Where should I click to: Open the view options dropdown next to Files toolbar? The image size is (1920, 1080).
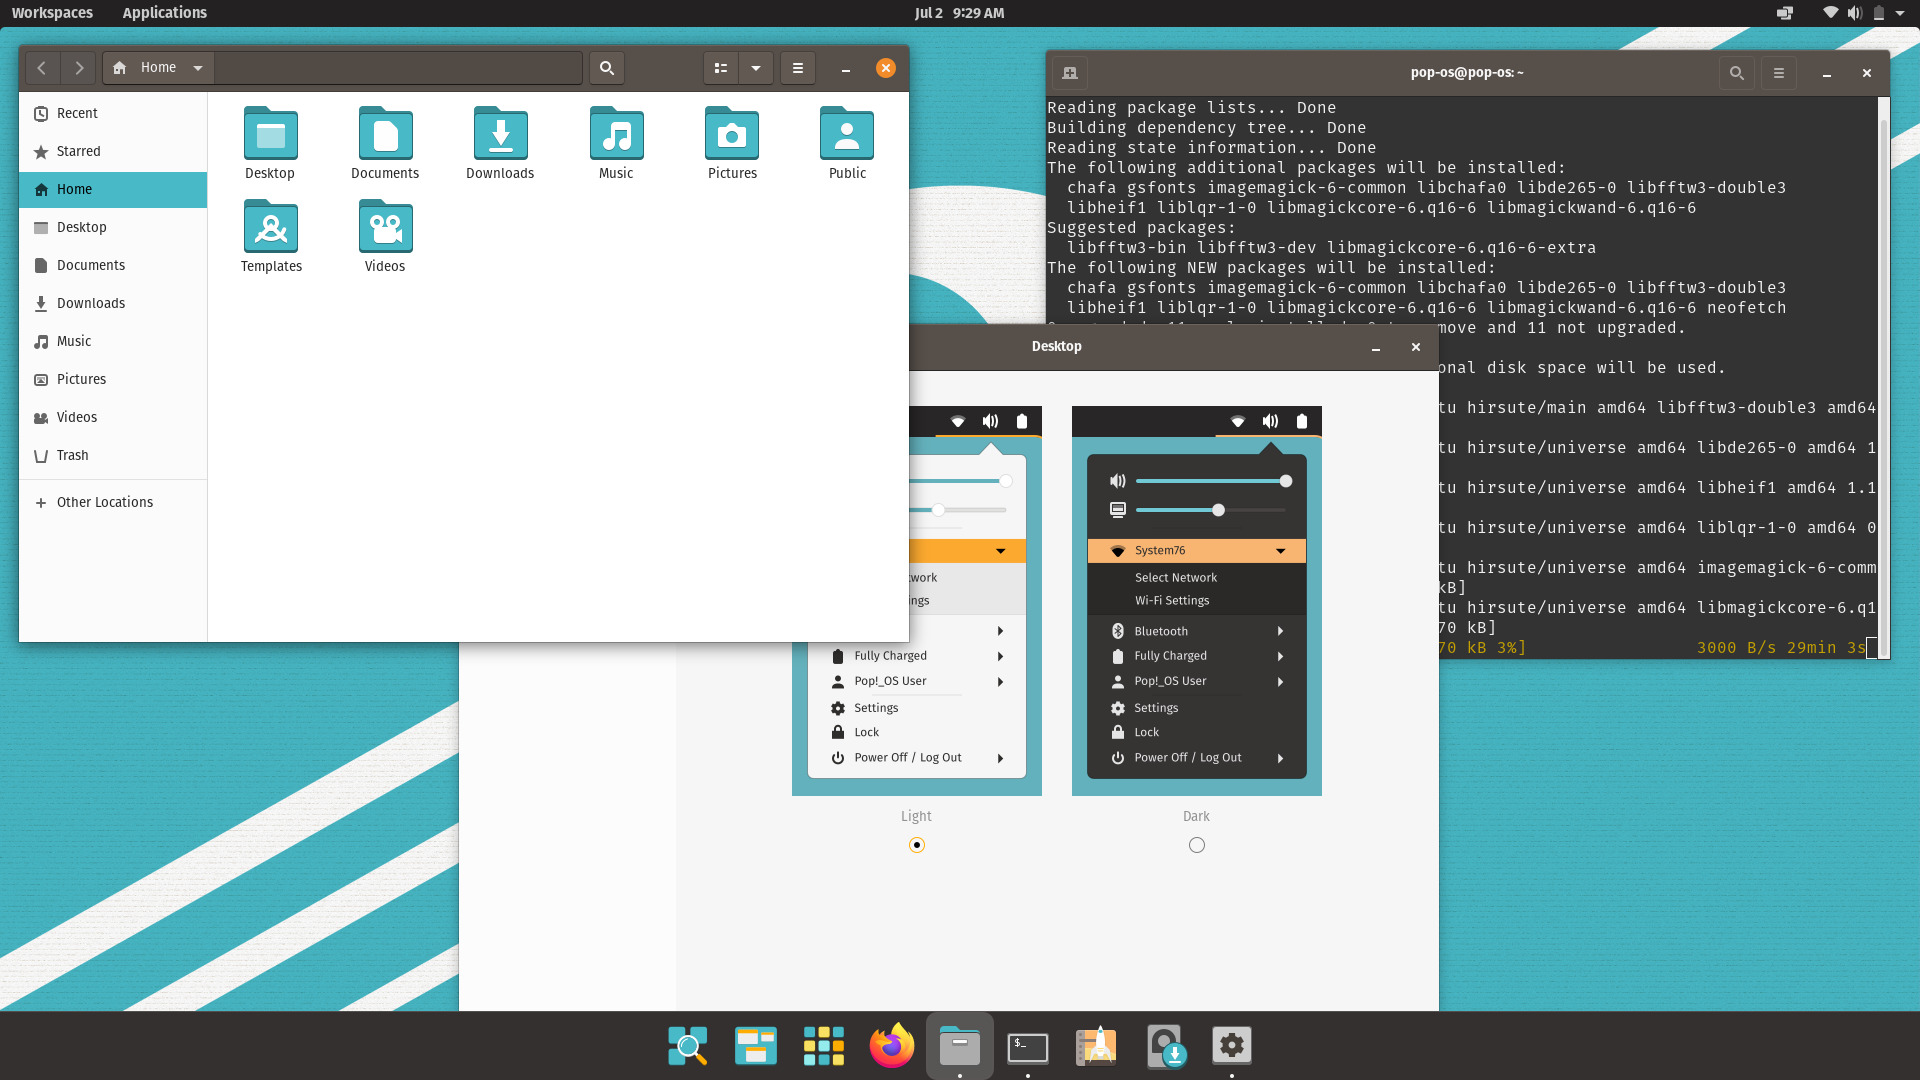(x=755, y=68)
